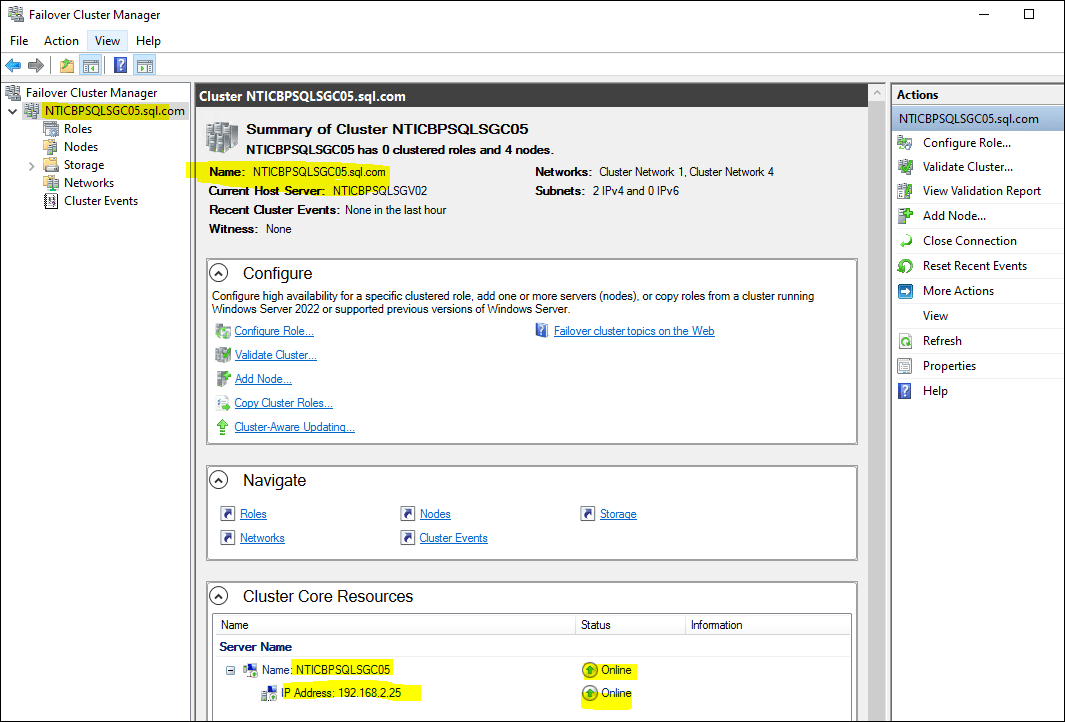Viewport: 1065px width, 722px height.
Task: Click the Refresh icon in Actions pane
Action: tap(905, 341)
